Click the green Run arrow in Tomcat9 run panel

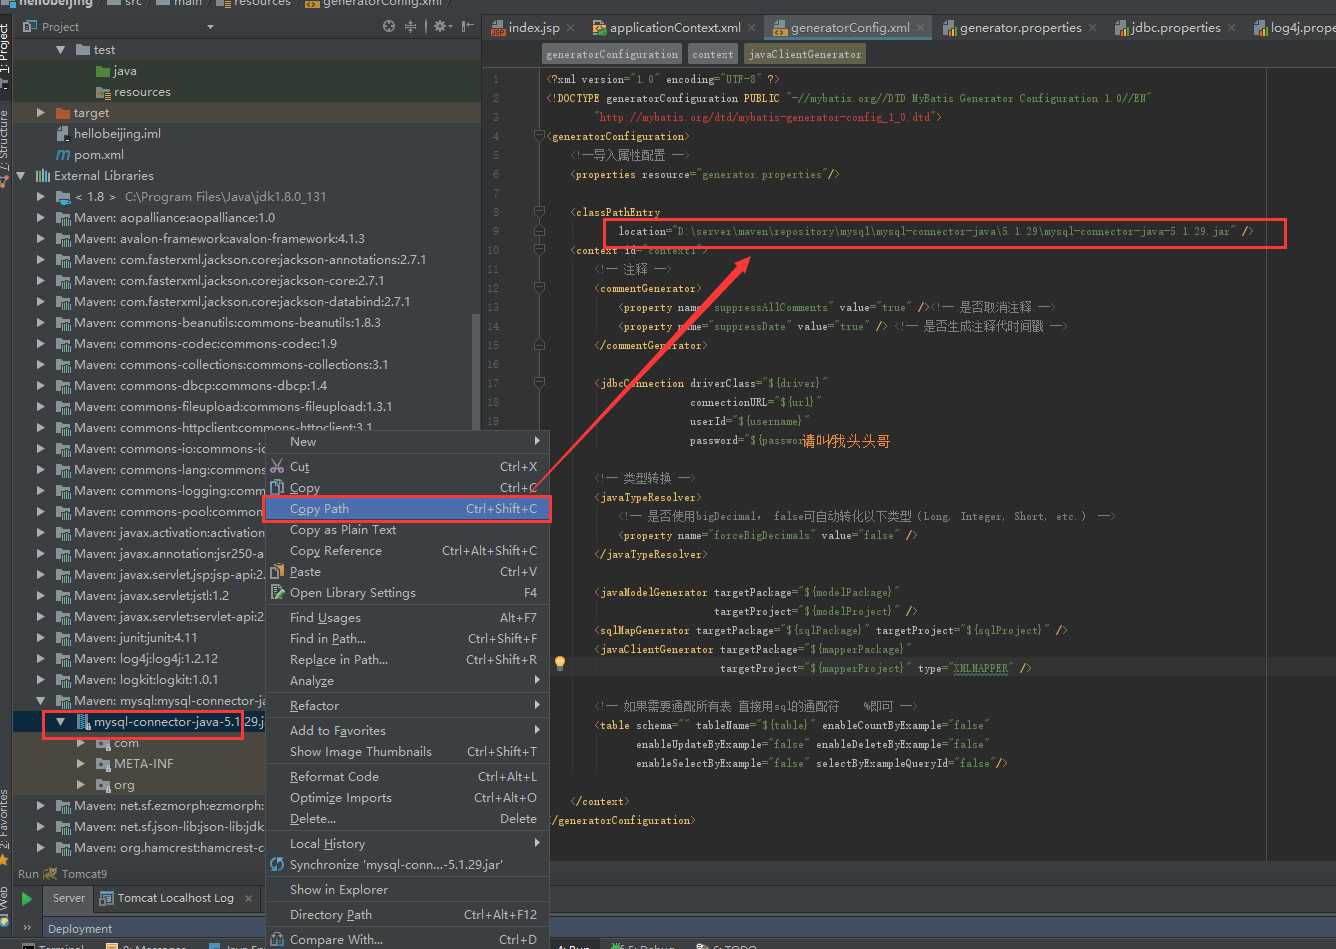coord(27,899)
